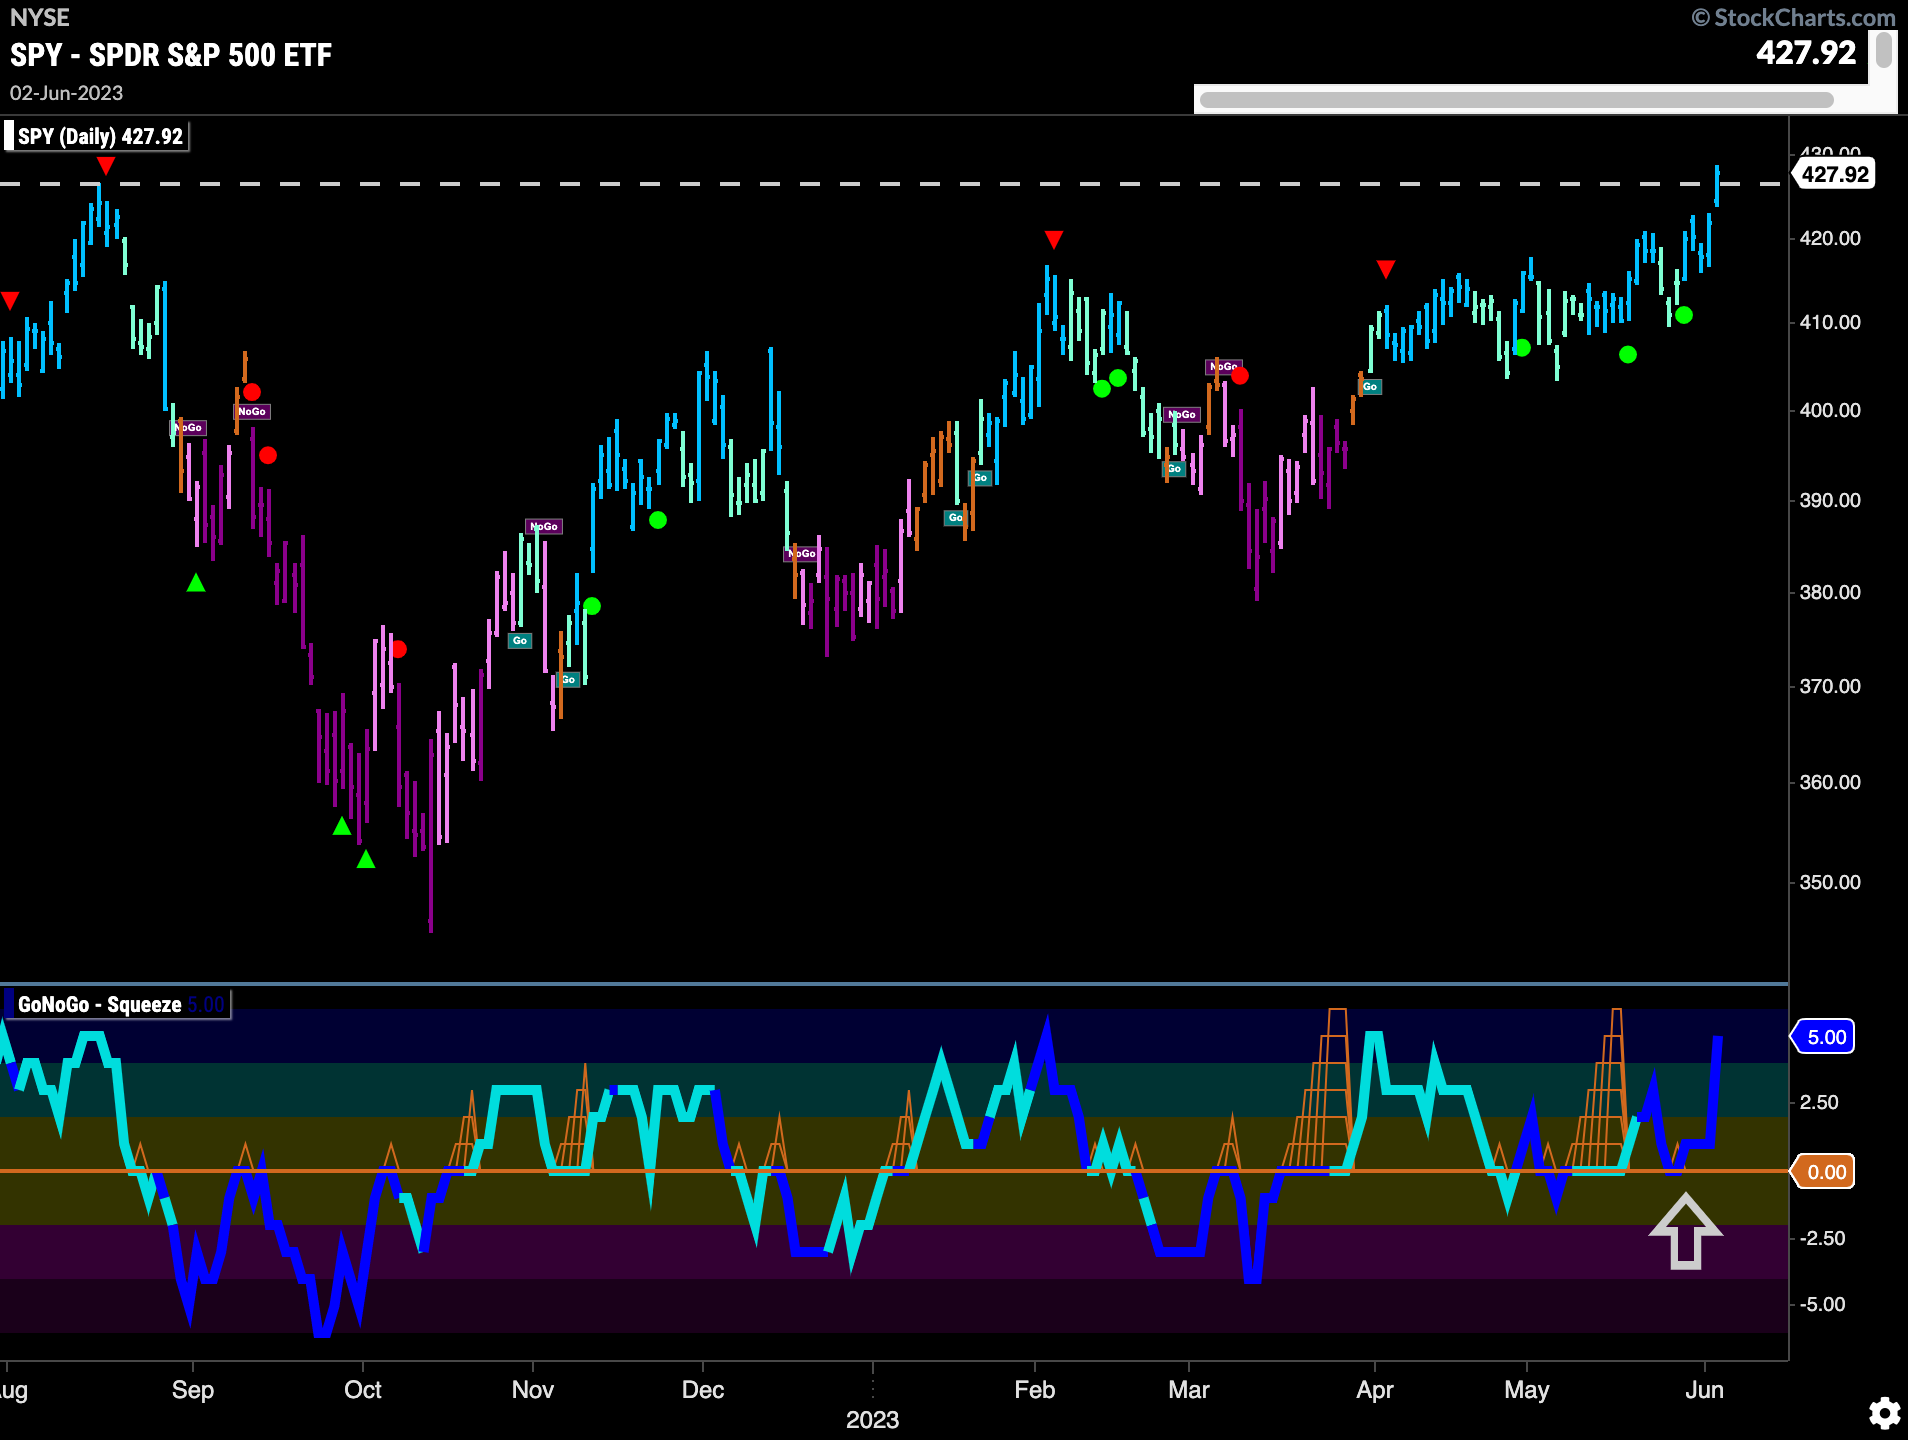Image resolution: width=1908 pixels, height=1440 pixels.
Task: Click the Sep month label on time axis
Action: pos(193,1390)
